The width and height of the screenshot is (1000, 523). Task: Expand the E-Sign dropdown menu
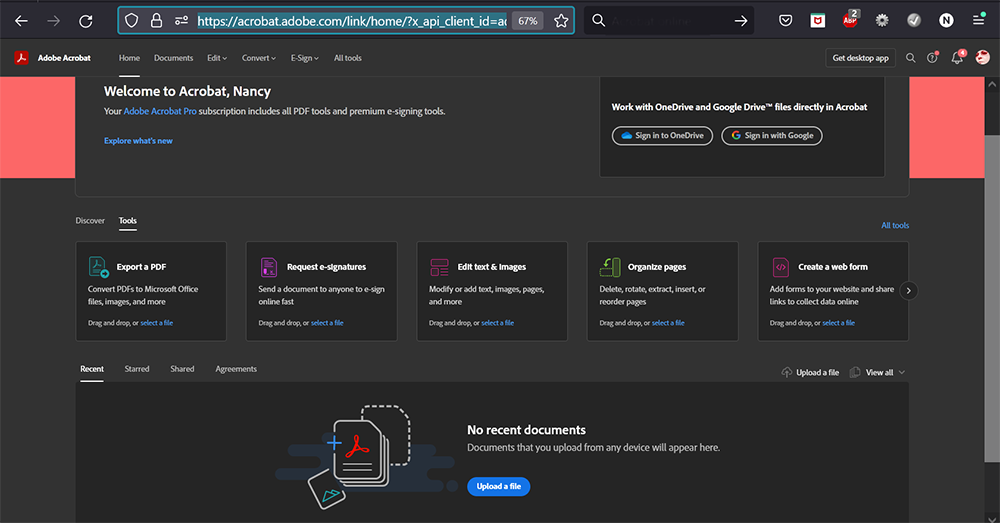pyautogui.click(x=305, y=58)
